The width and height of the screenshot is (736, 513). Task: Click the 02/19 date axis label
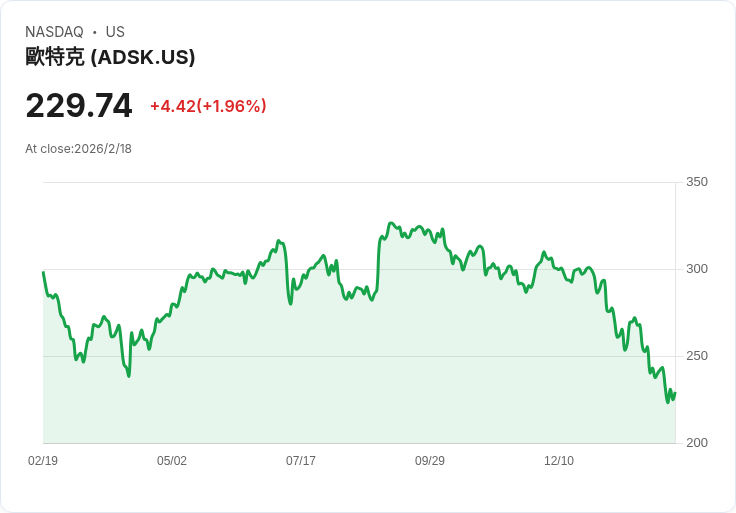[43, 460]
